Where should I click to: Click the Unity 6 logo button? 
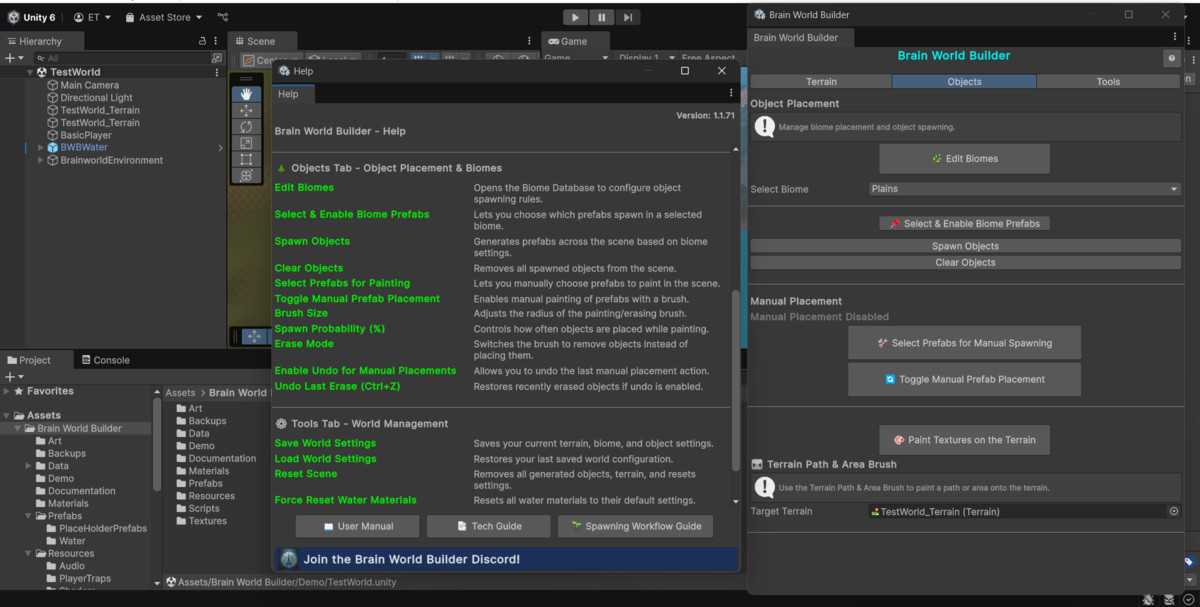32,17
